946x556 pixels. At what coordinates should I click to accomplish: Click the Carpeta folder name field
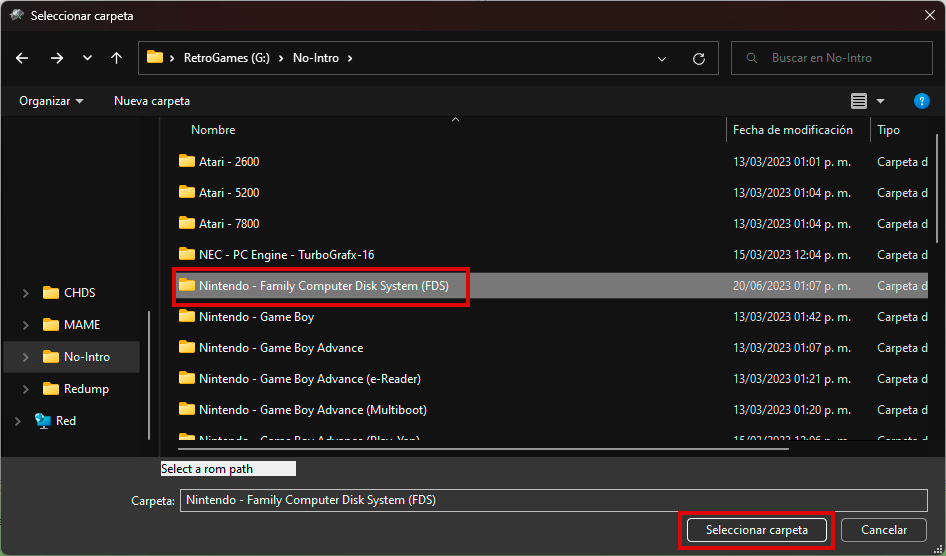pos(553,500)
